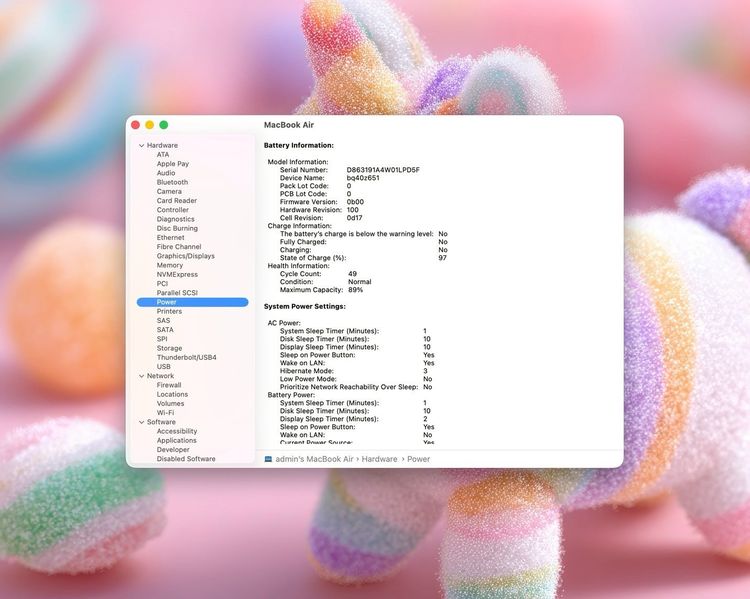This screenshot has width=750, height=599.
Task: Open Wi-Fi network information
Action: 165,413
